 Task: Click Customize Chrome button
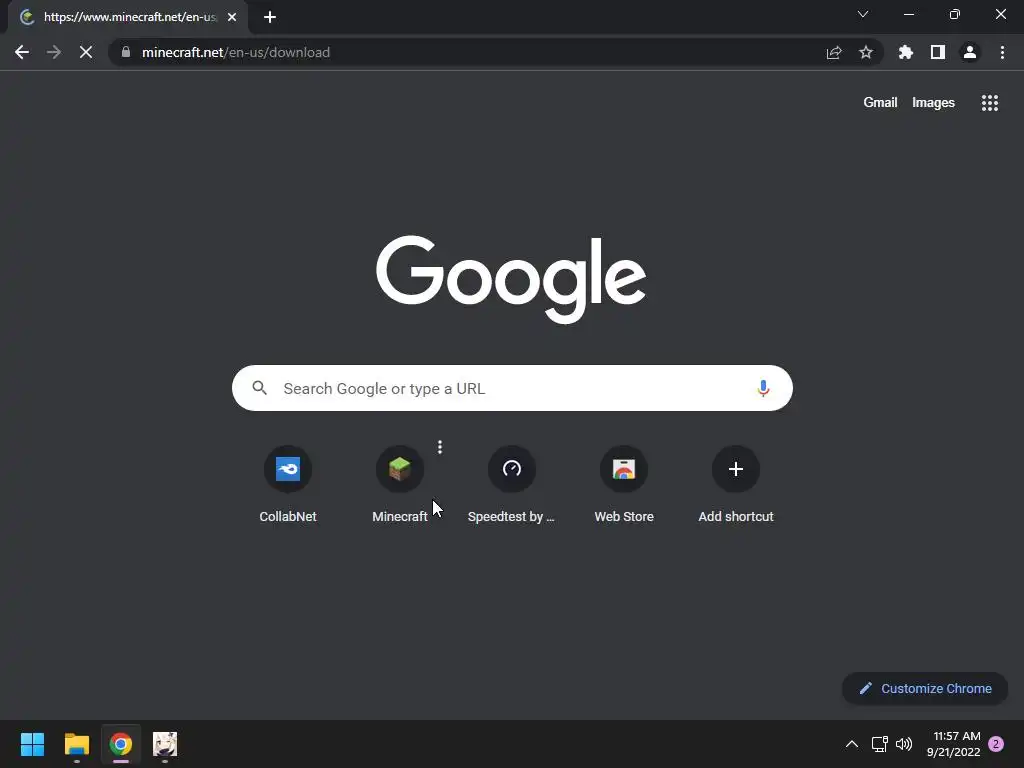point(925,688)
